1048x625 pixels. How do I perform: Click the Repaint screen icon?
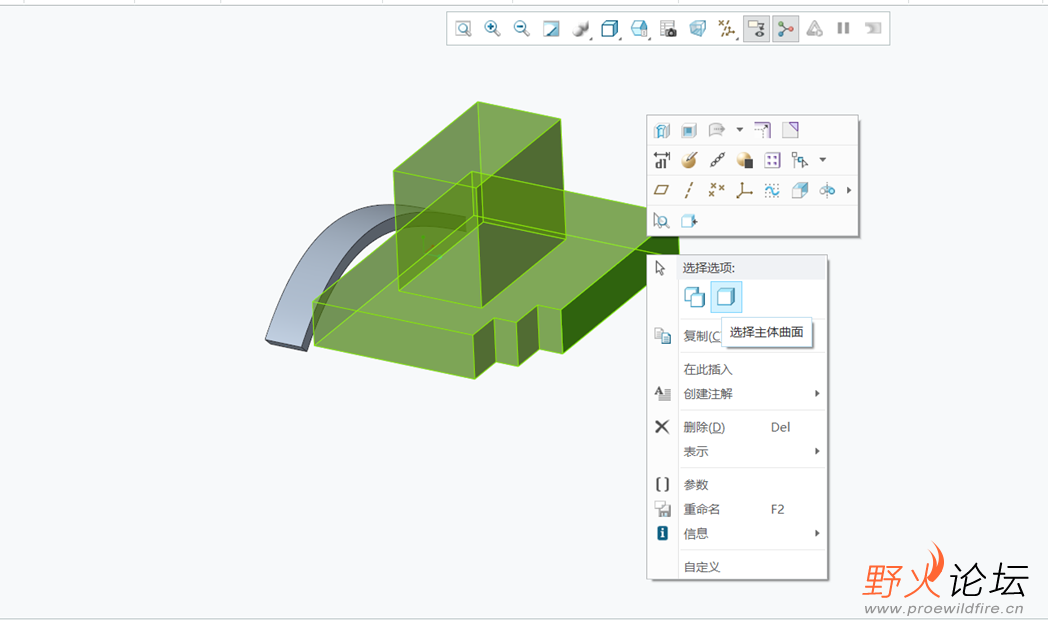point(551,28)
